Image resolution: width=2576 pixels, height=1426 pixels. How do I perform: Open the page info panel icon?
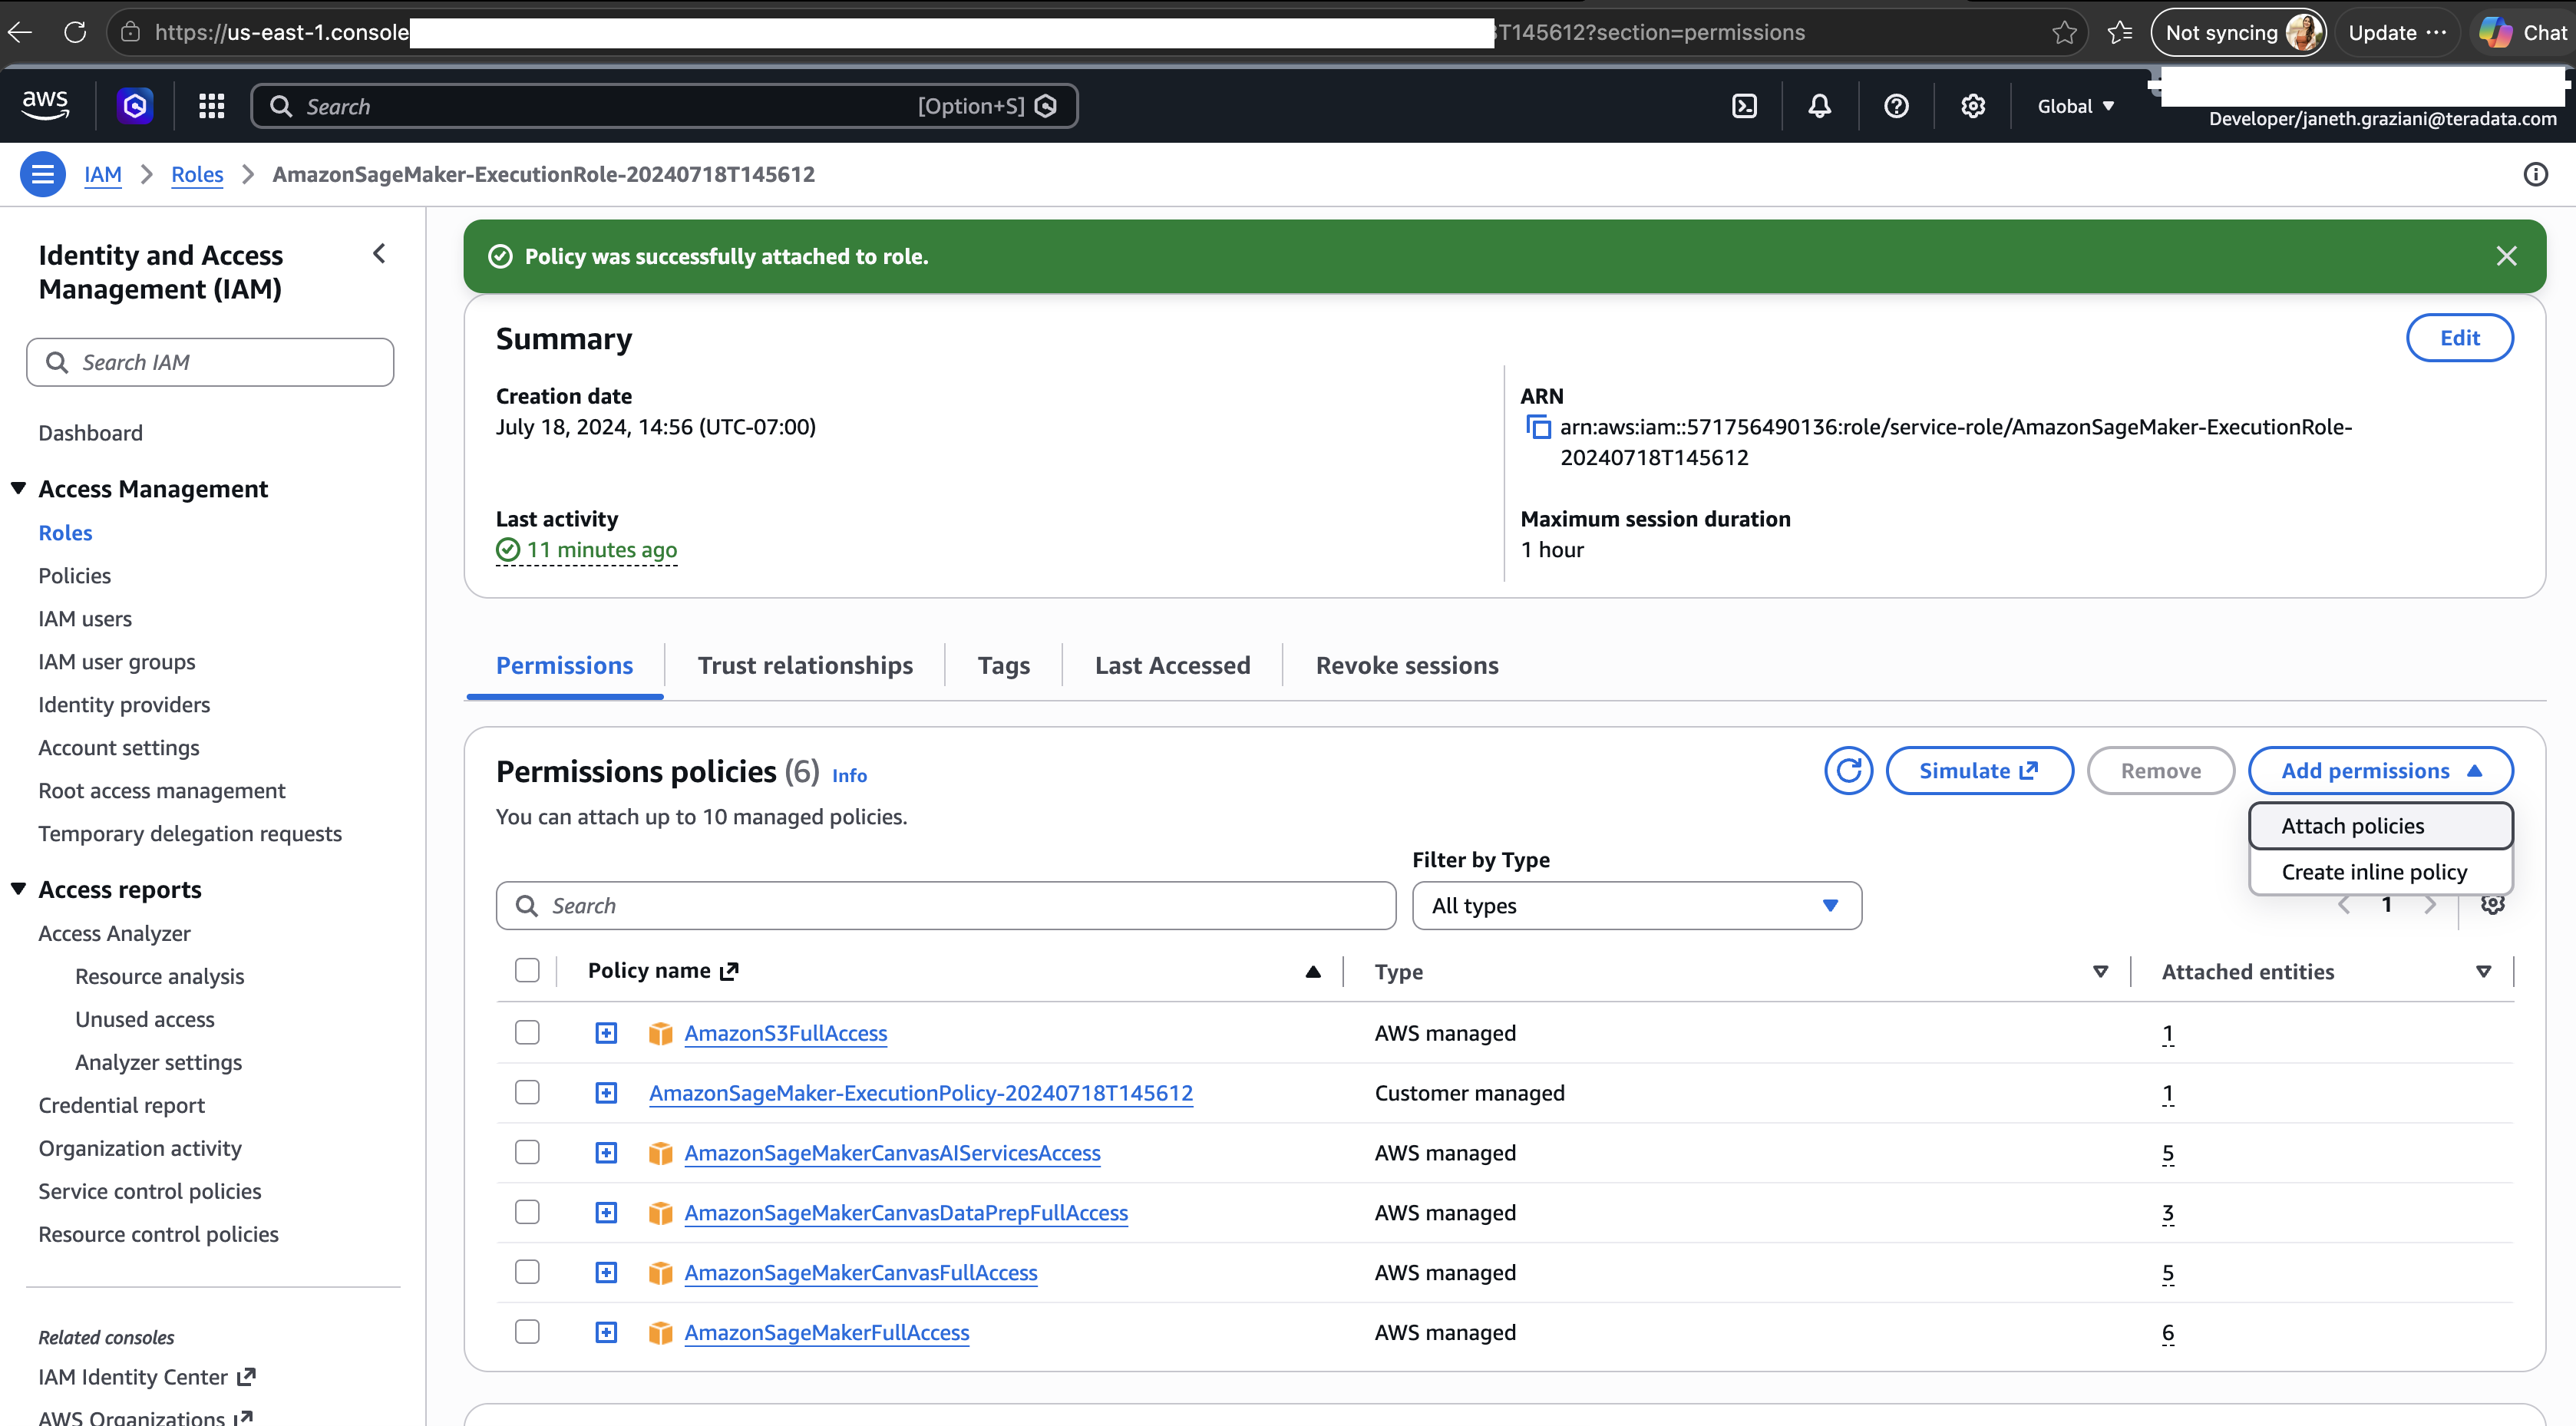pyautogui.click(x=2535, y=174)
